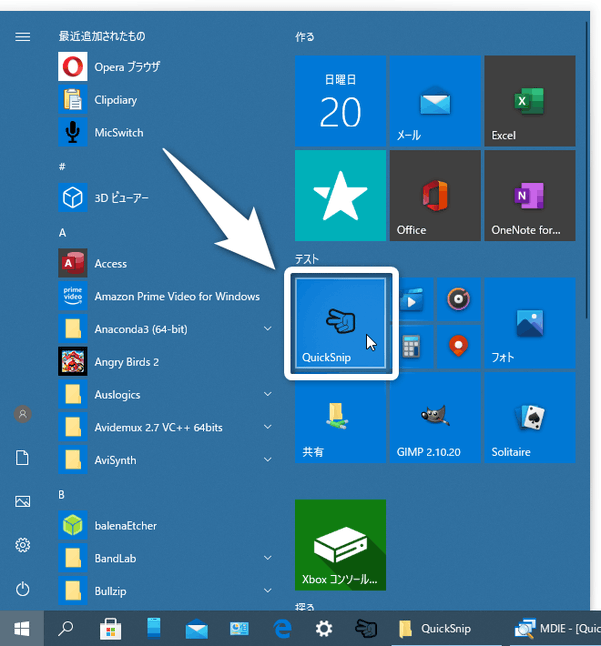
Task: Click the テスト tile group heading
Action: tap(307, 259)
